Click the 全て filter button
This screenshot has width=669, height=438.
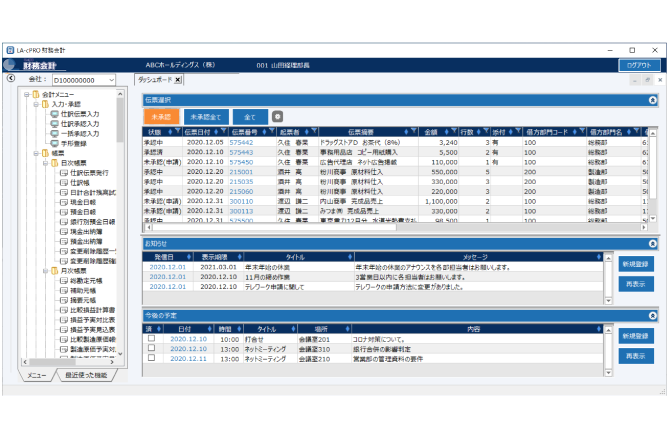pyautogui.click(x=250, y=117)
